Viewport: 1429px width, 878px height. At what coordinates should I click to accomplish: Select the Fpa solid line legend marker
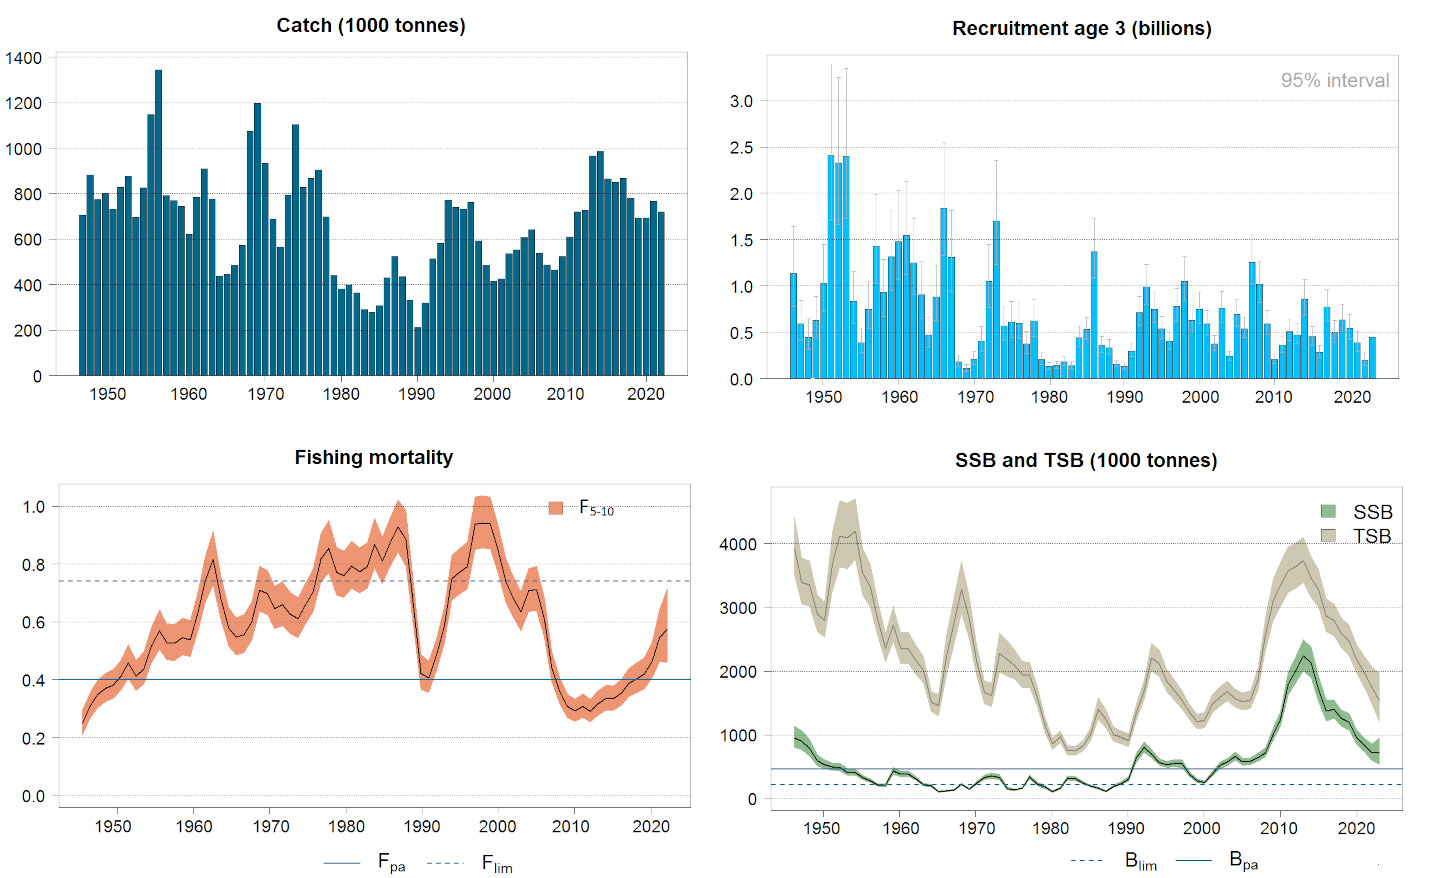point(342,863)
